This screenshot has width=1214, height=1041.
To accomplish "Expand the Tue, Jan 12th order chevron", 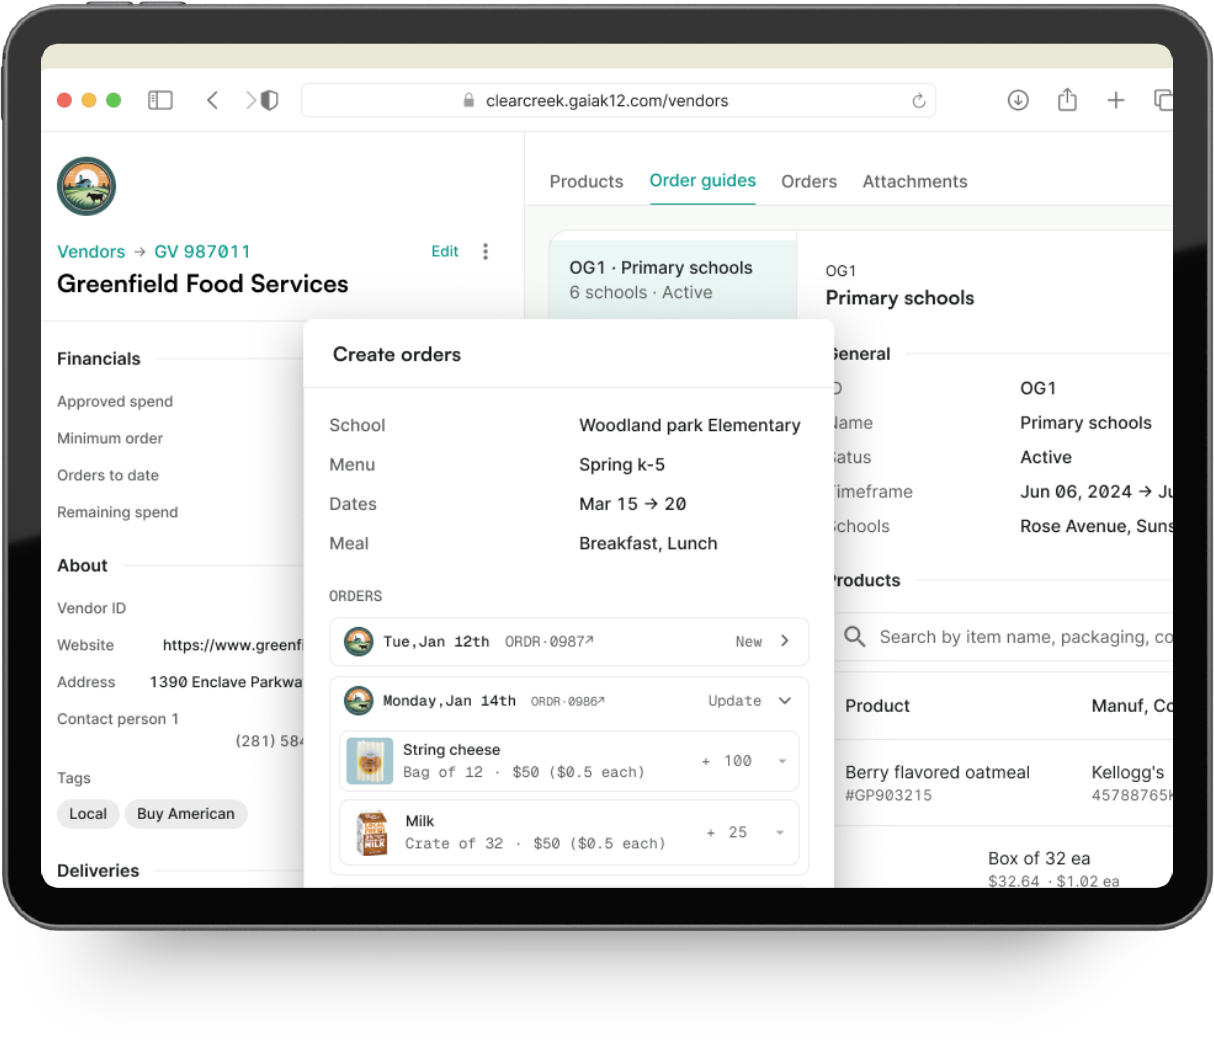I will (785, 641).
